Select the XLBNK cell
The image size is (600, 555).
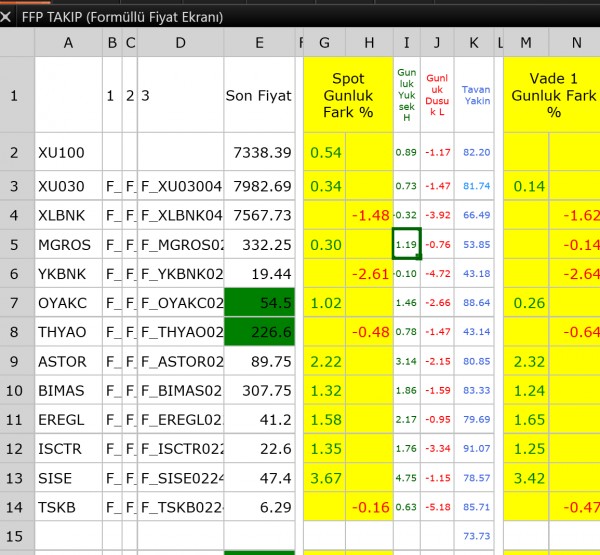[x=68, y=215]
